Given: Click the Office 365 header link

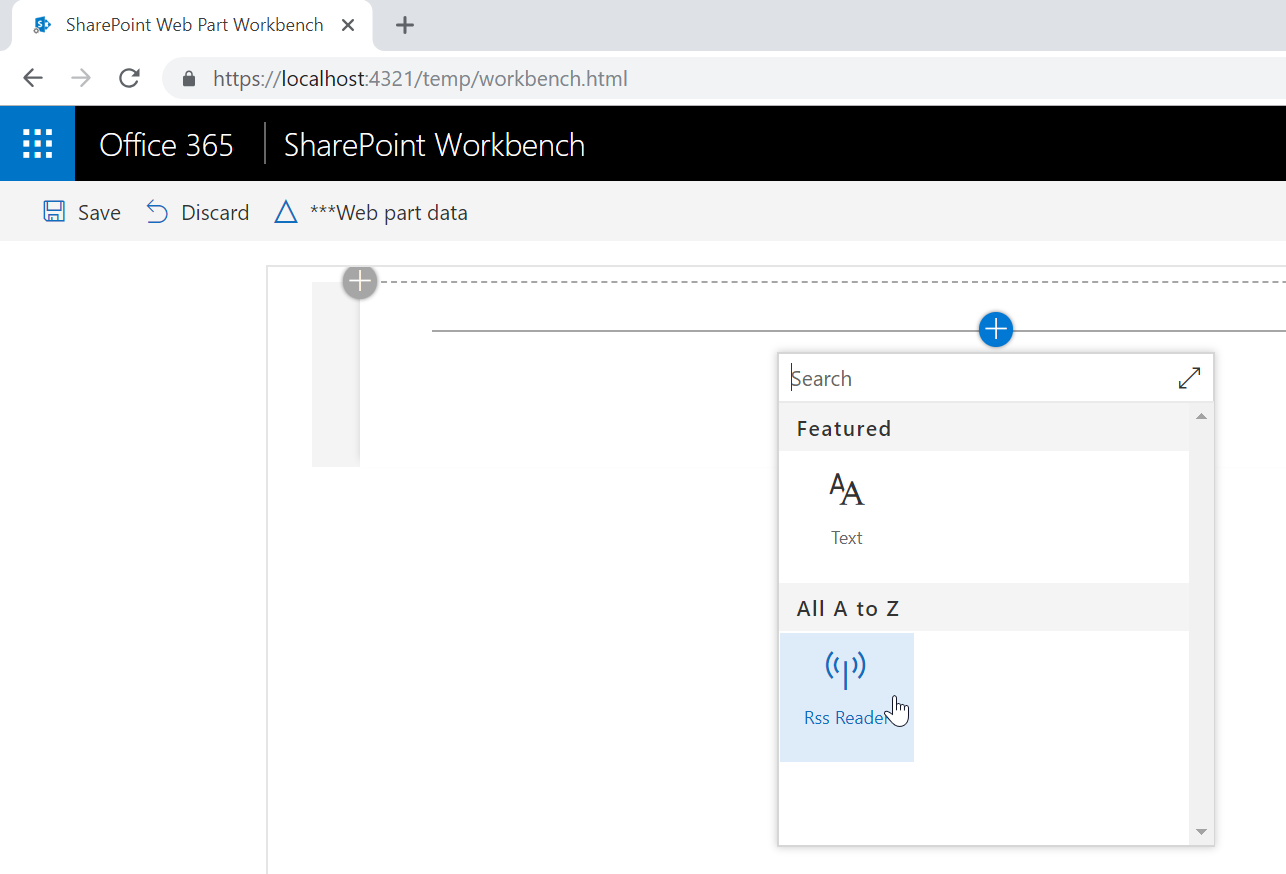Looking at the screenshot, I should click(x=166, y=145).
